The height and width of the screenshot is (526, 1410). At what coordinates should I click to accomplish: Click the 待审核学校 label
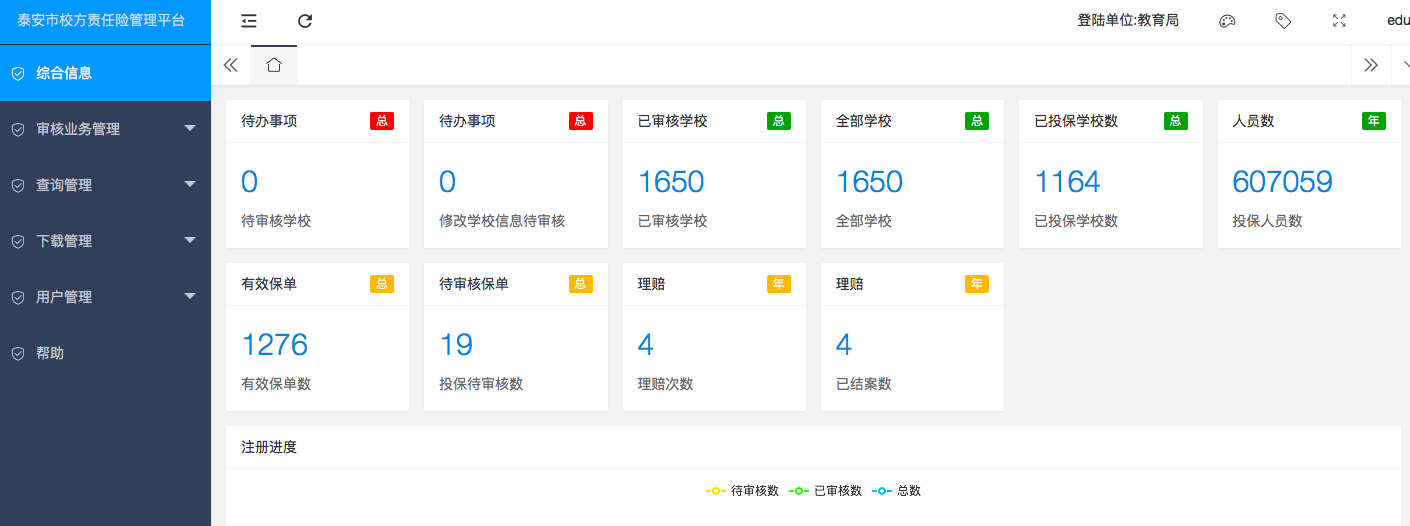coord(276,221)
